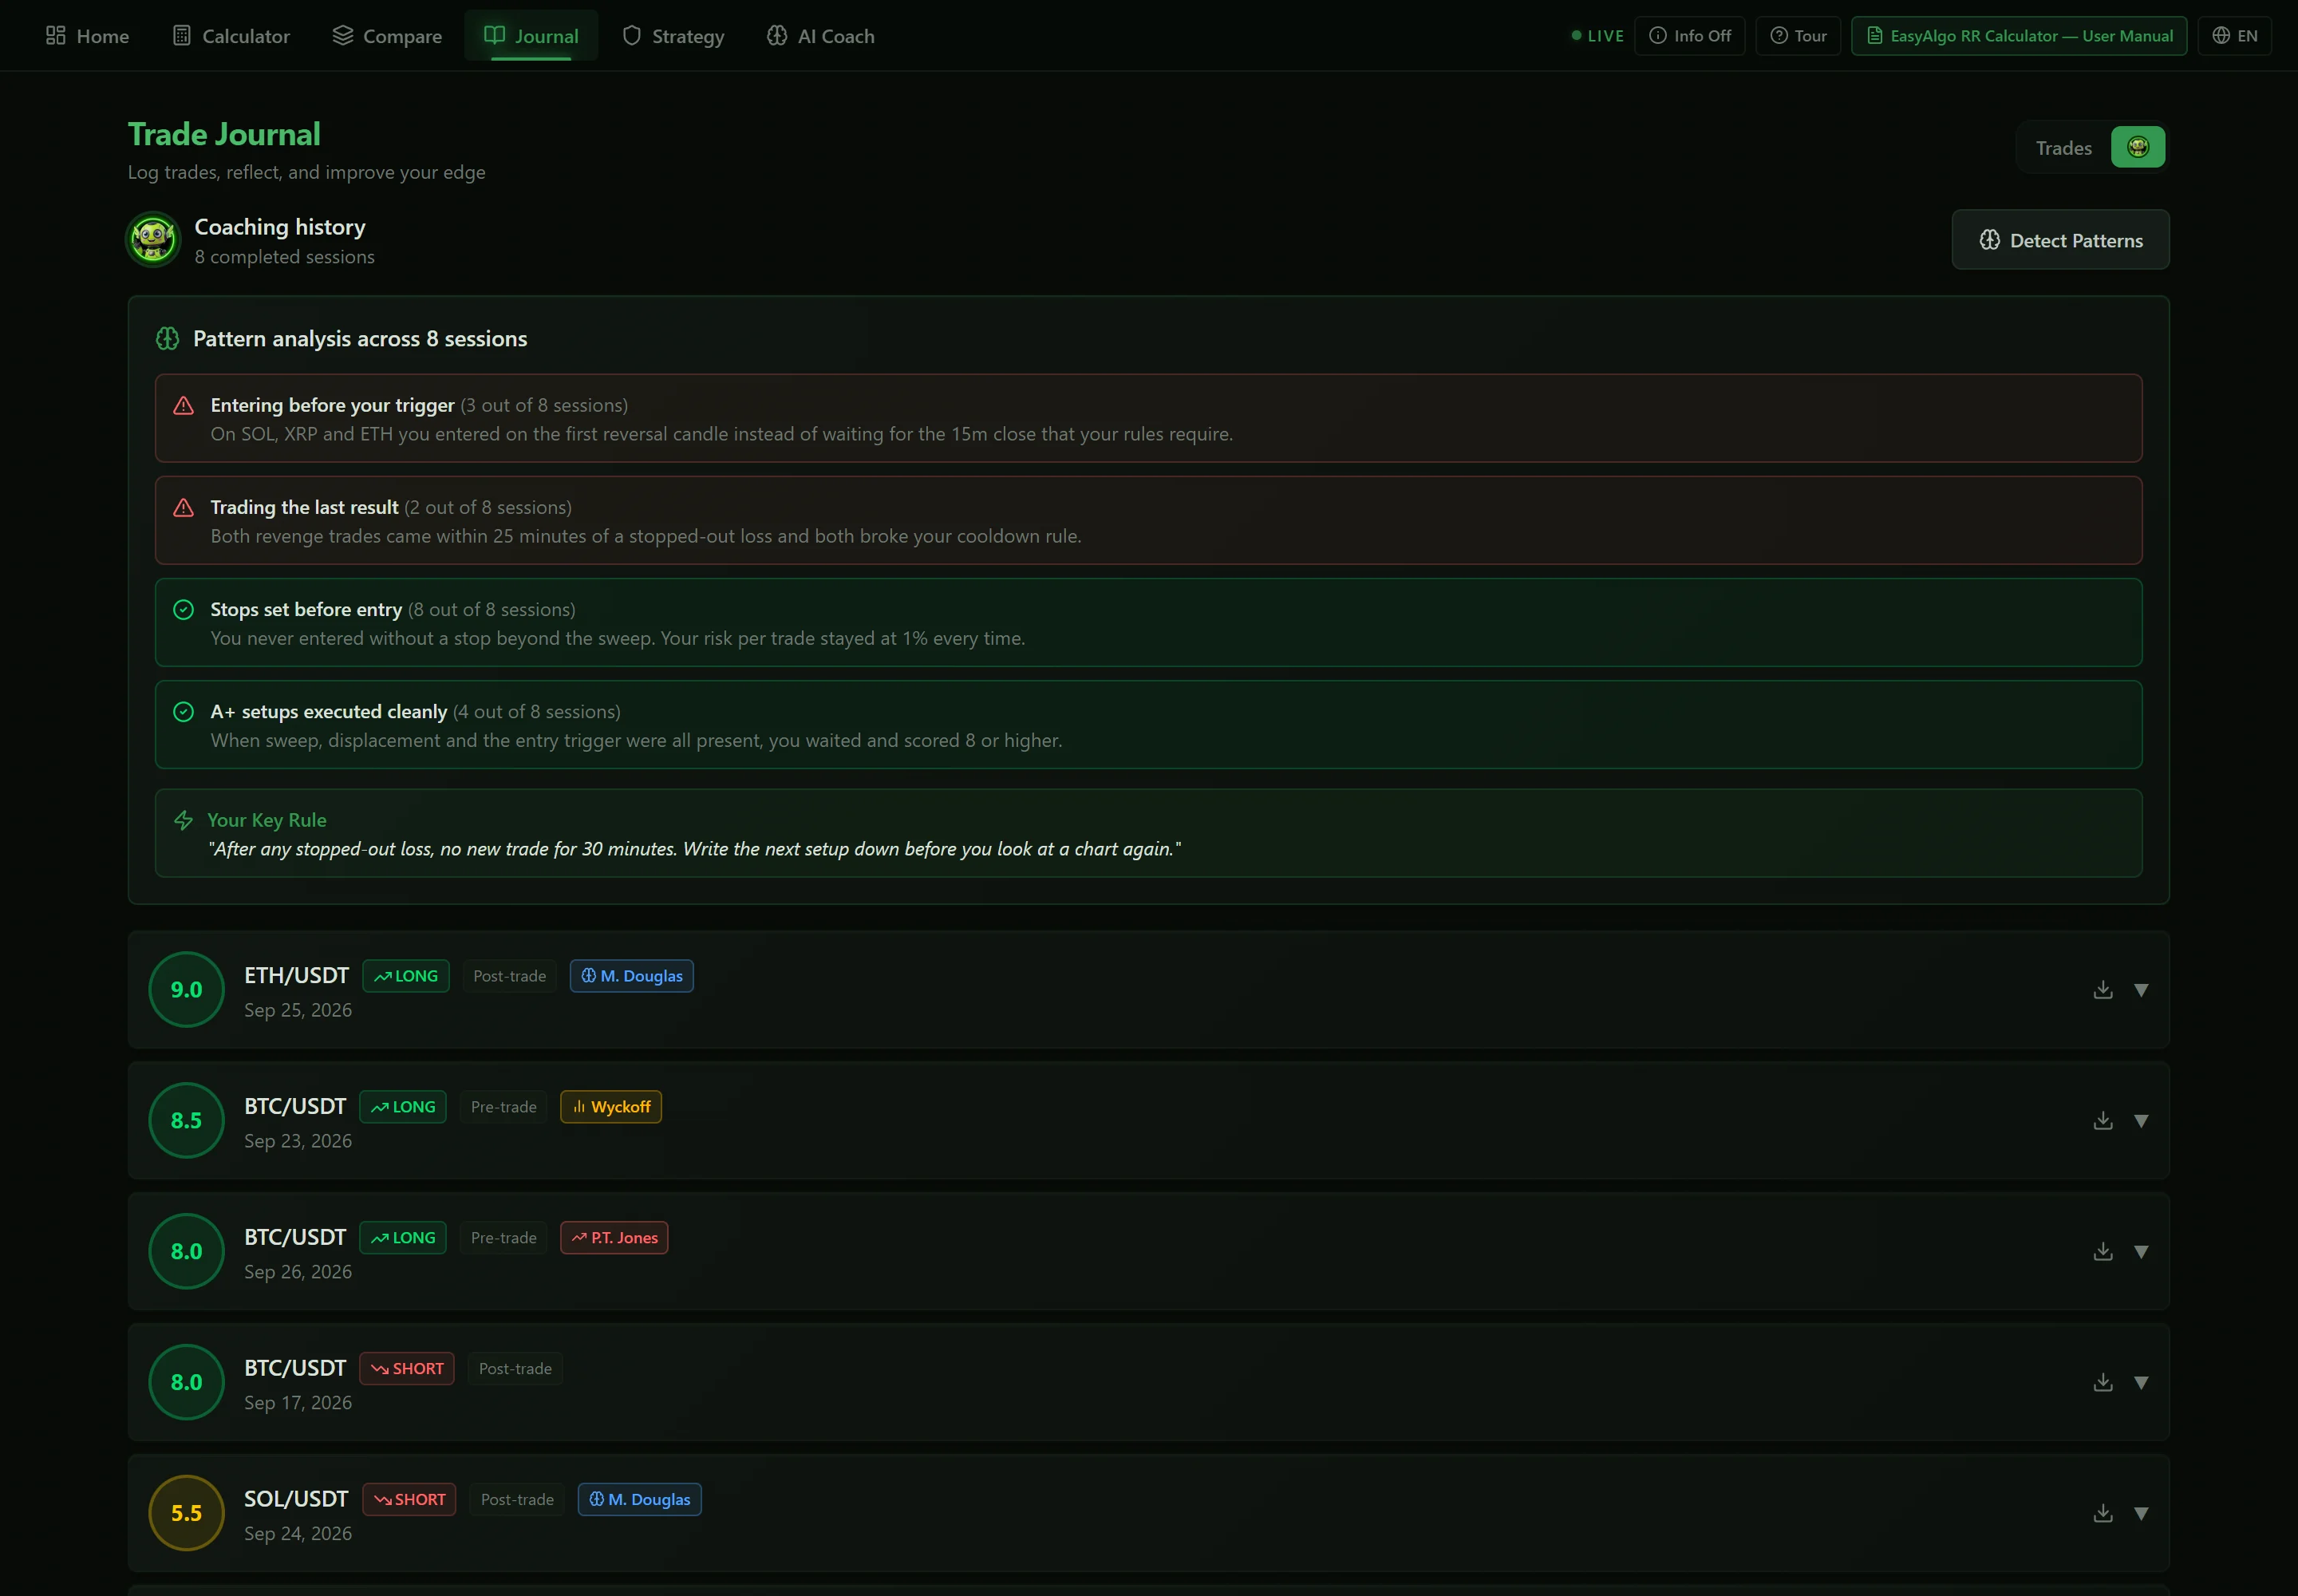Screen dimensions: 2298x1596
Task: Open the AI Coach tab
Action: click(821, 36)
